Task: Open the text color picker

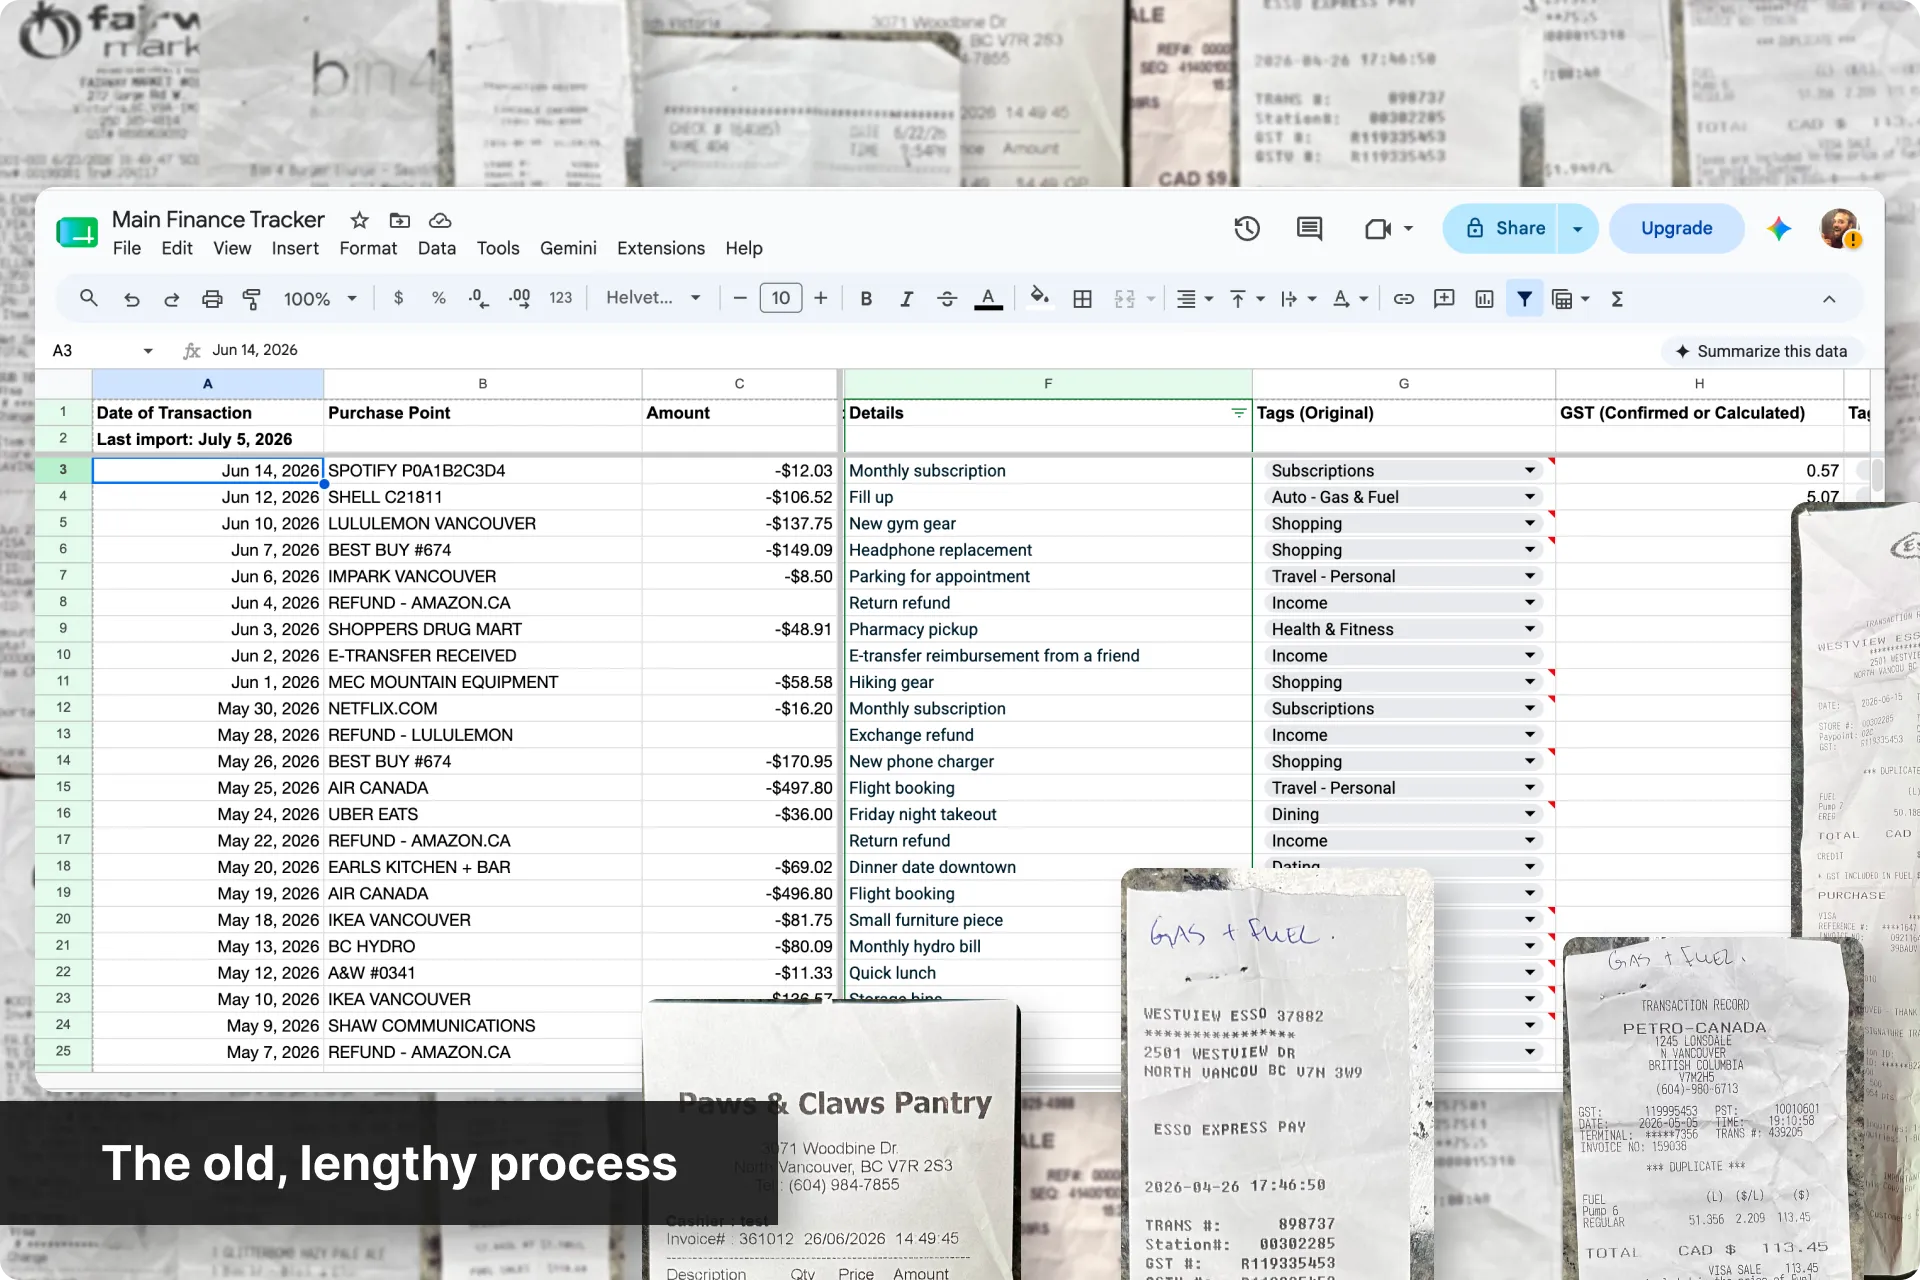Action: 988,298
